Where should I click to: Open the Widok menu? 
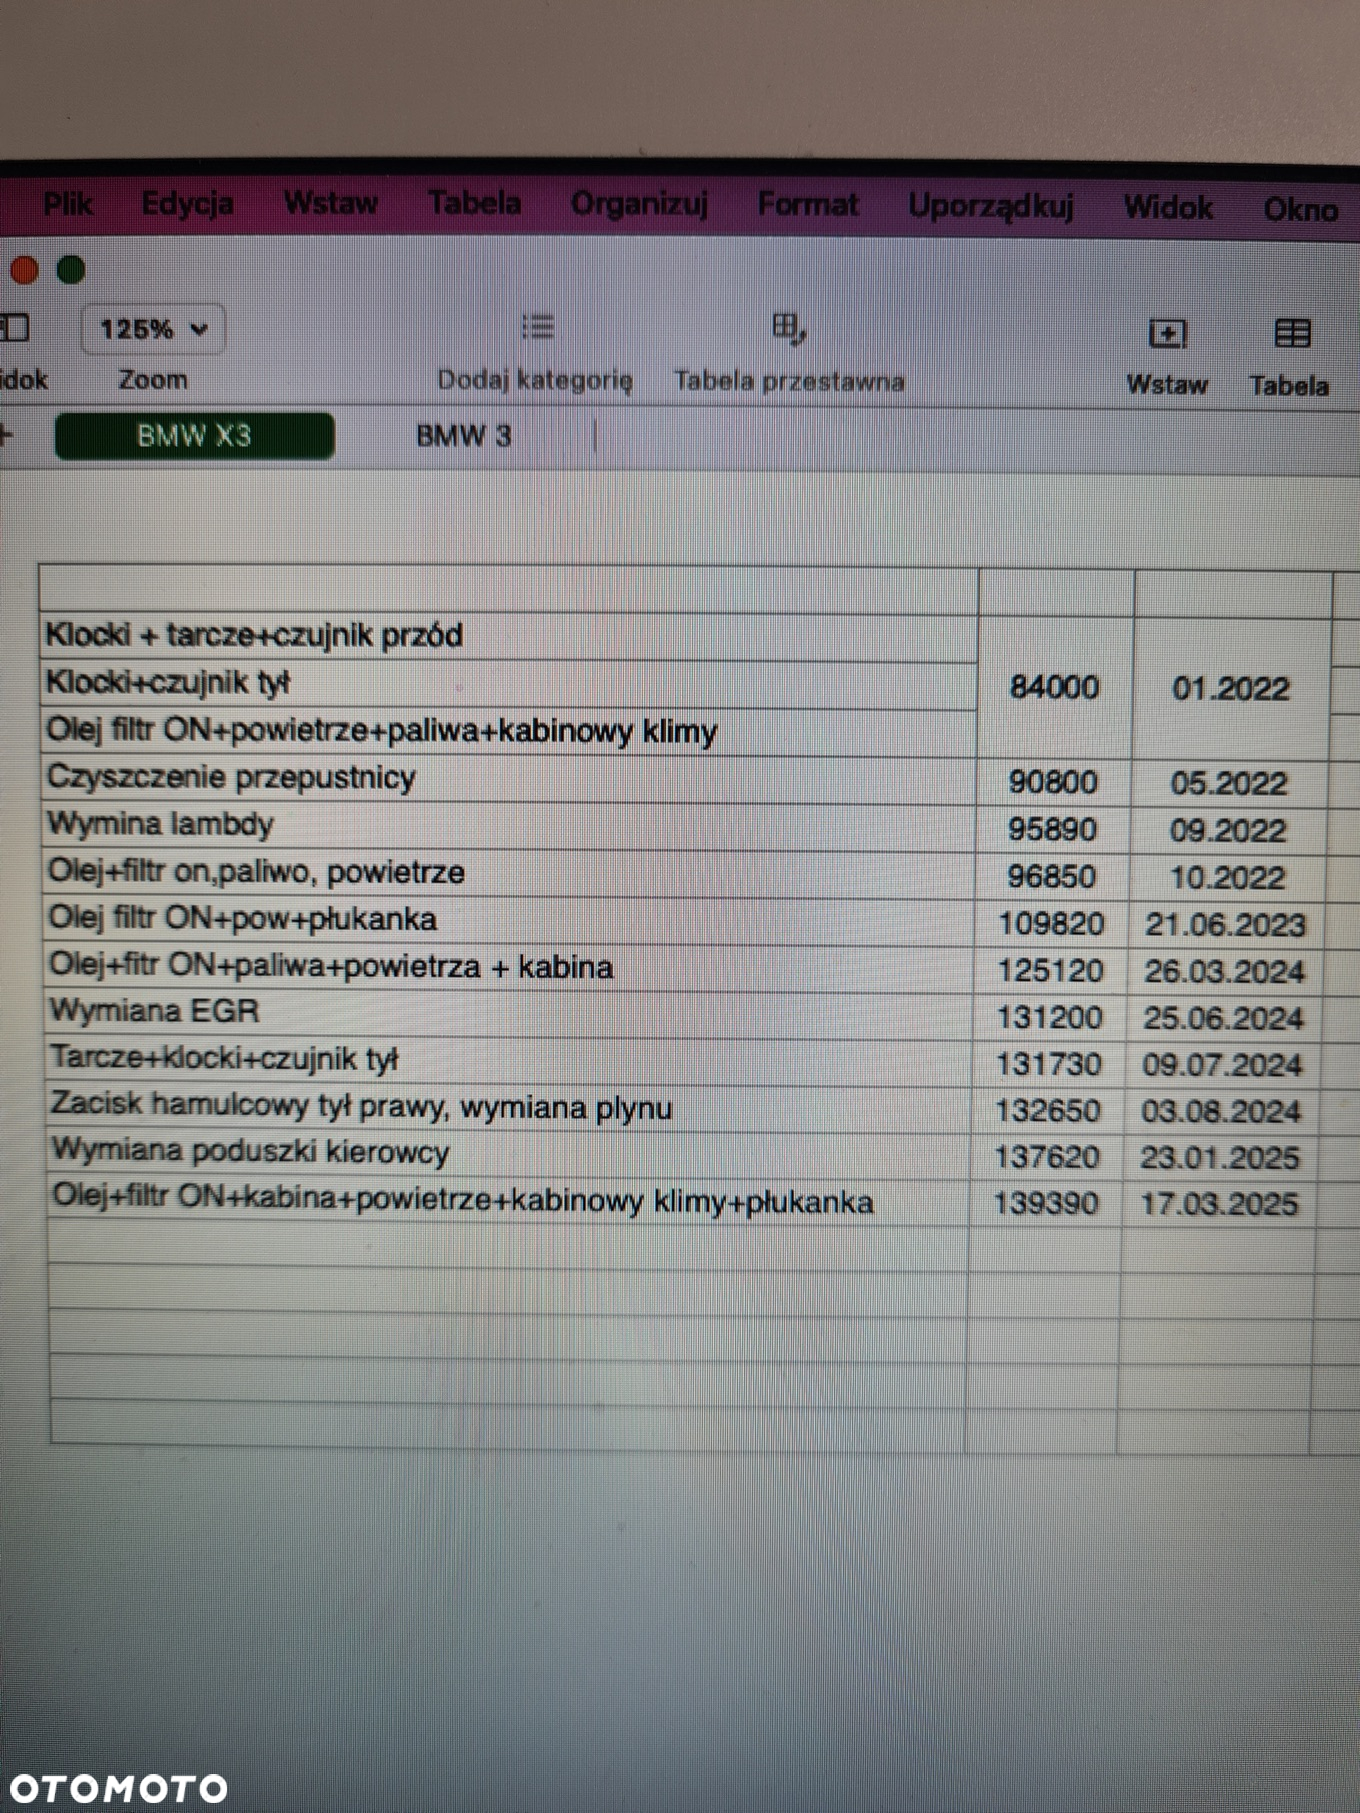coord(1168,208)
